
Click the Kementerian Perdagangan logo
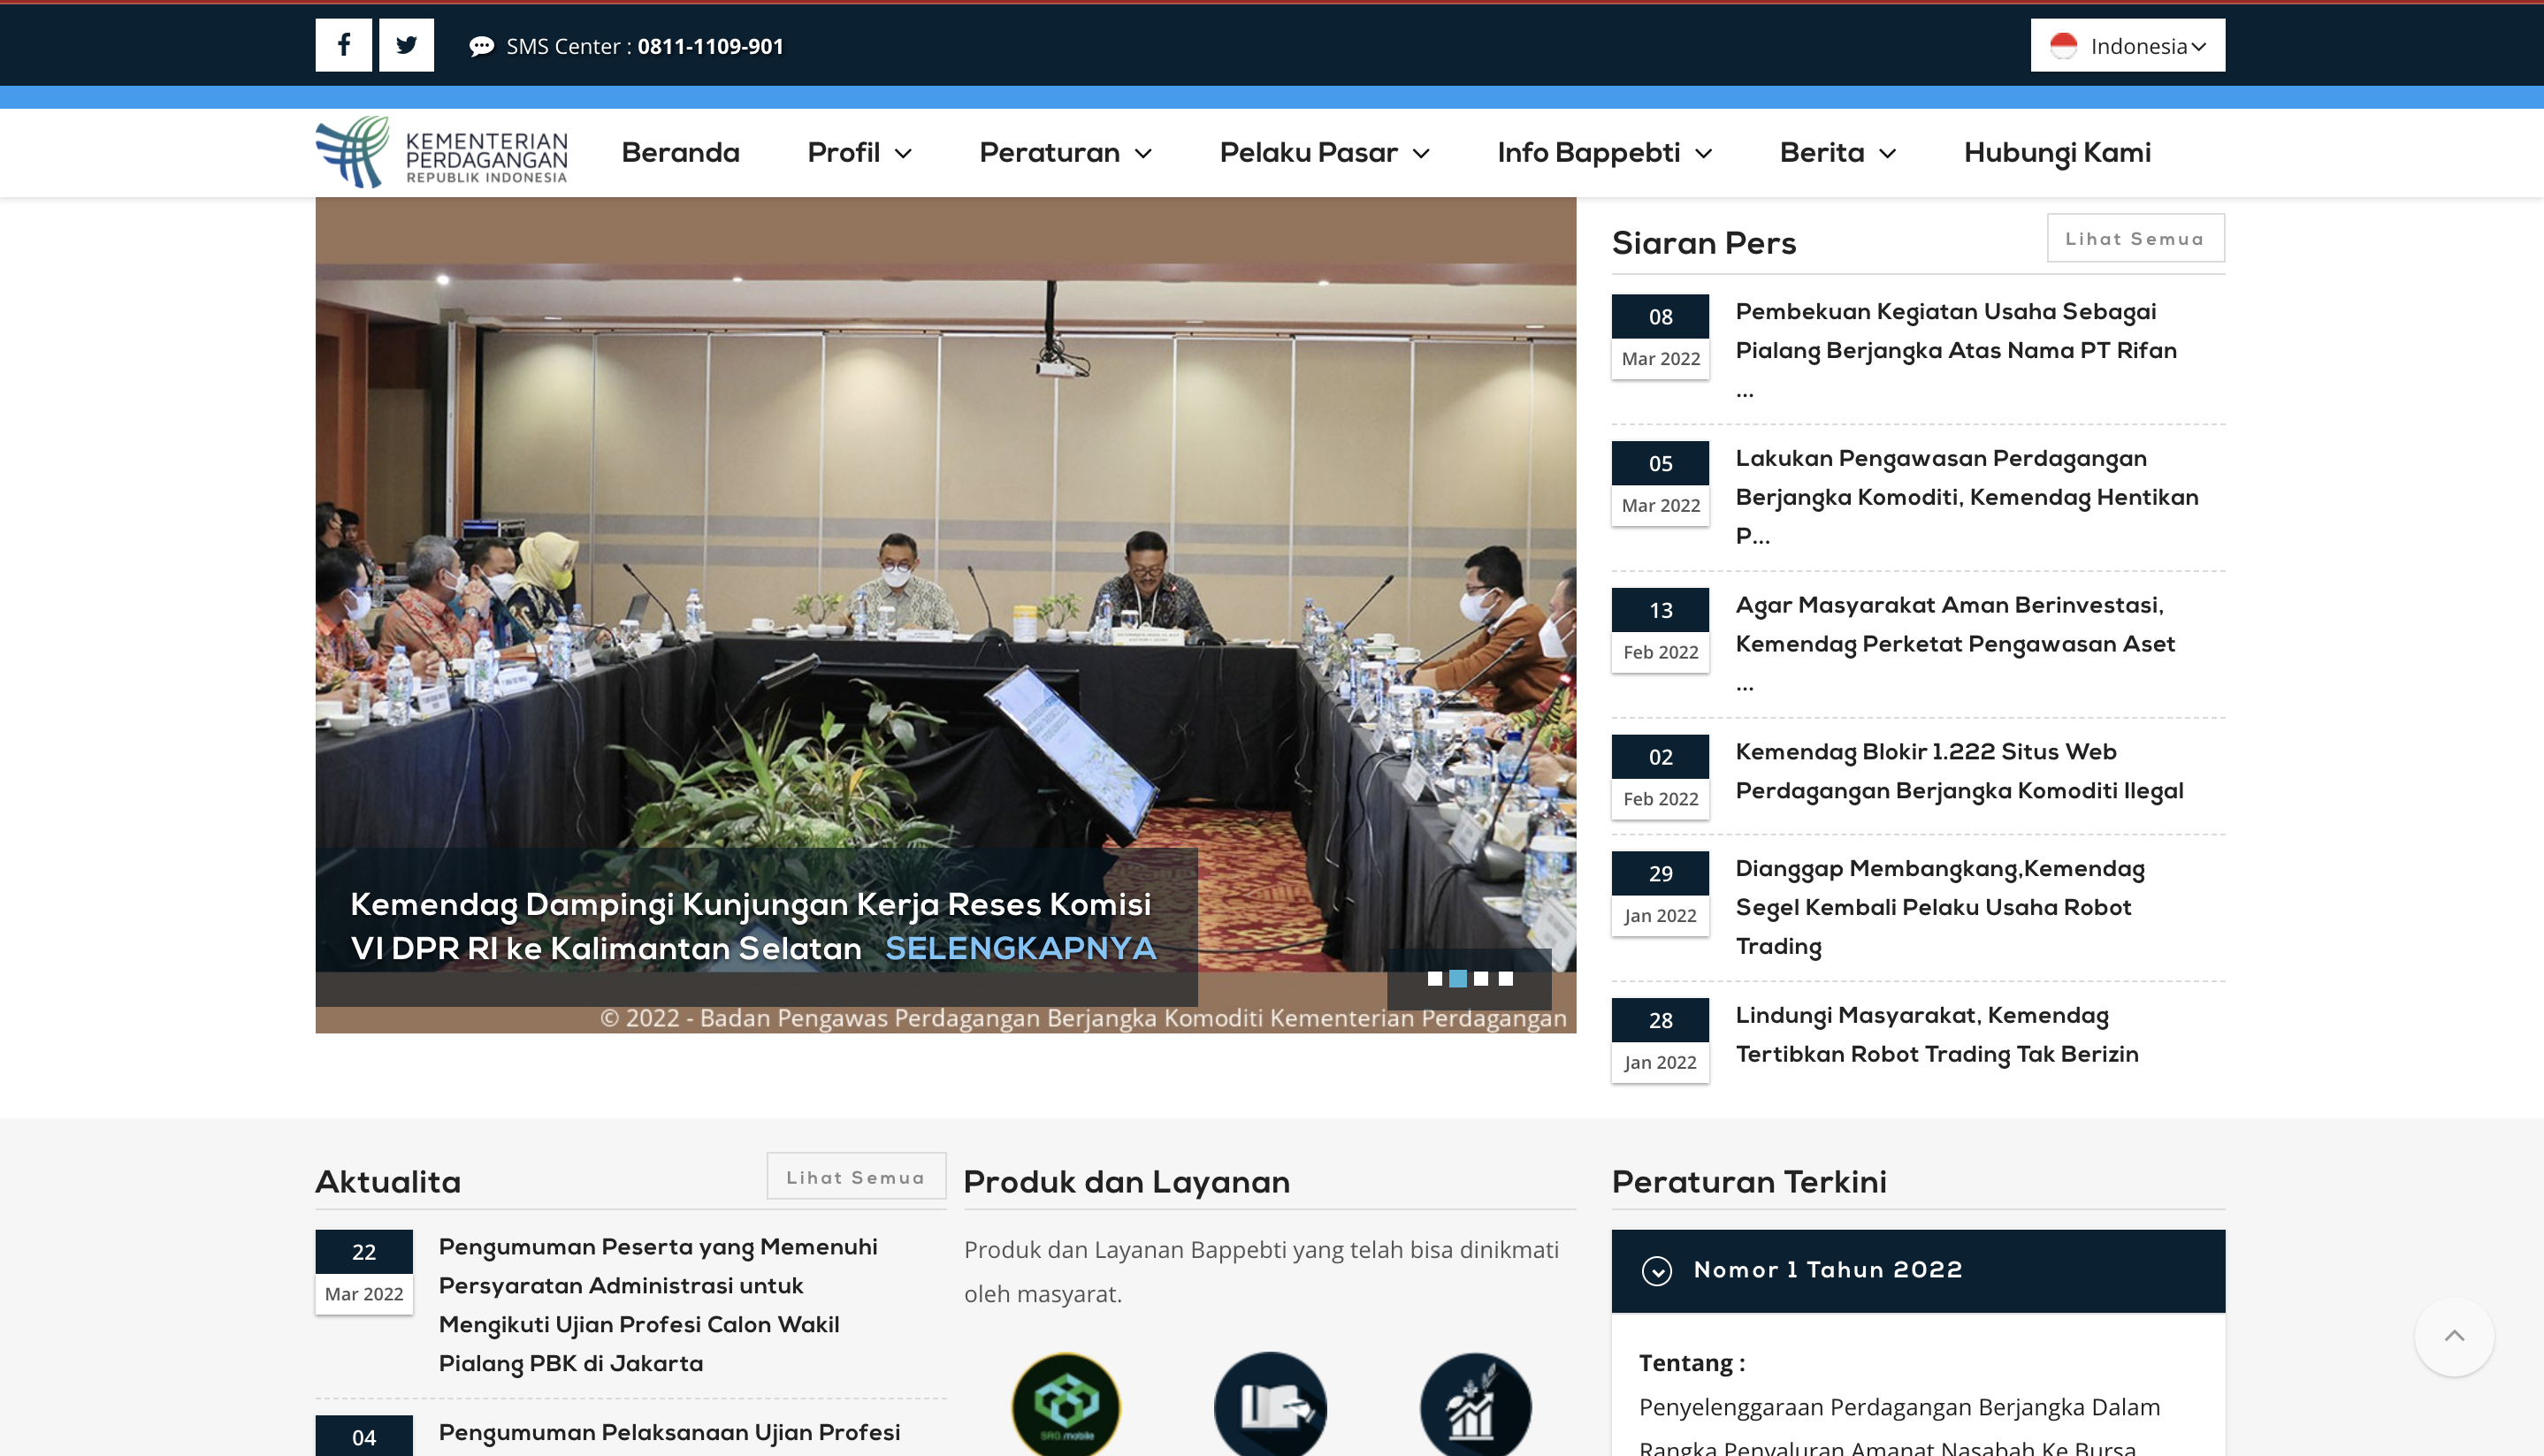tap(441, 152)
